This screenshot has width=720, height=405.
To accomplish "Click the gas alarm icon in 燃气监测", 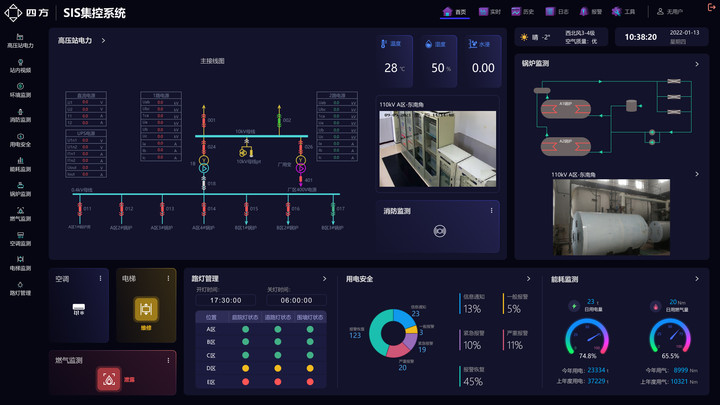I will pyautogui.click(x=109, y=378).
